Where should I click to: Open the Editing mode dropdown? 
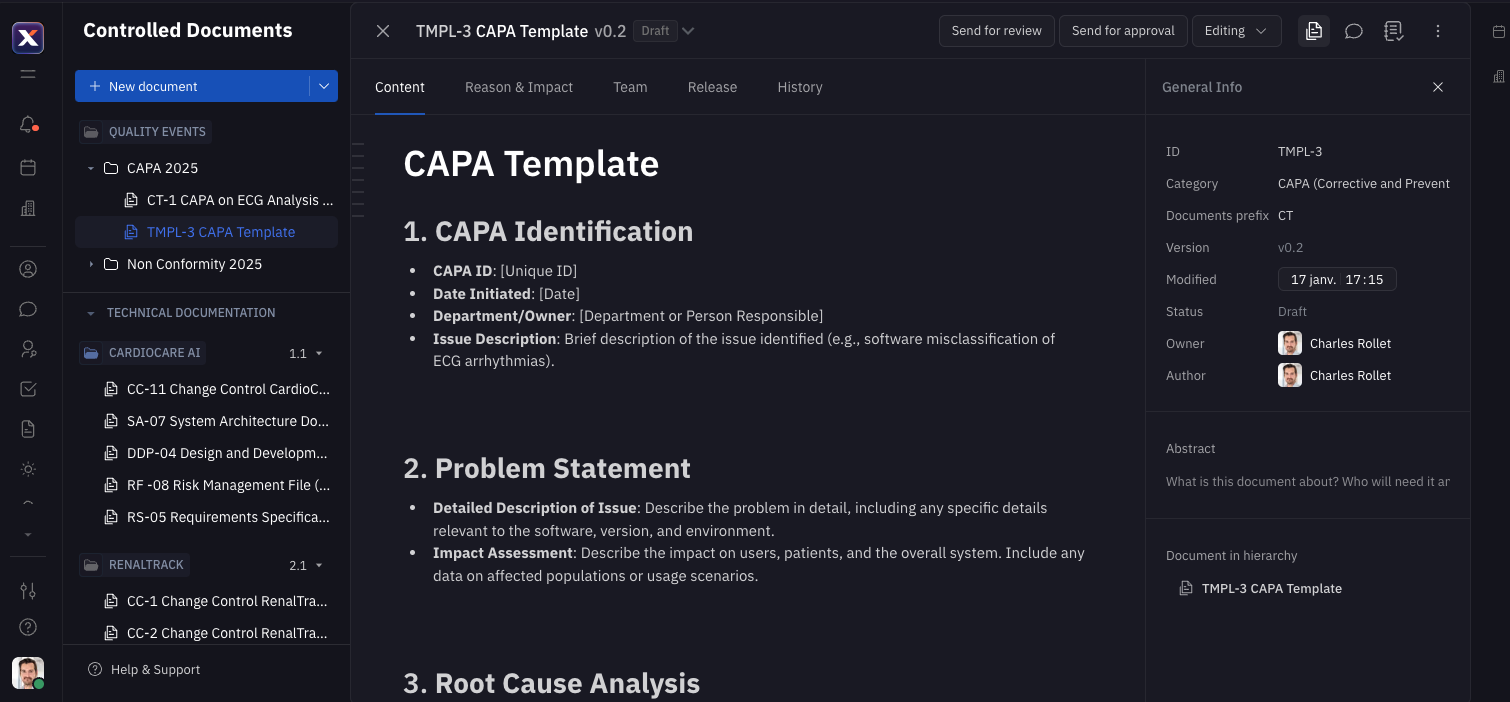point(1236,31)
